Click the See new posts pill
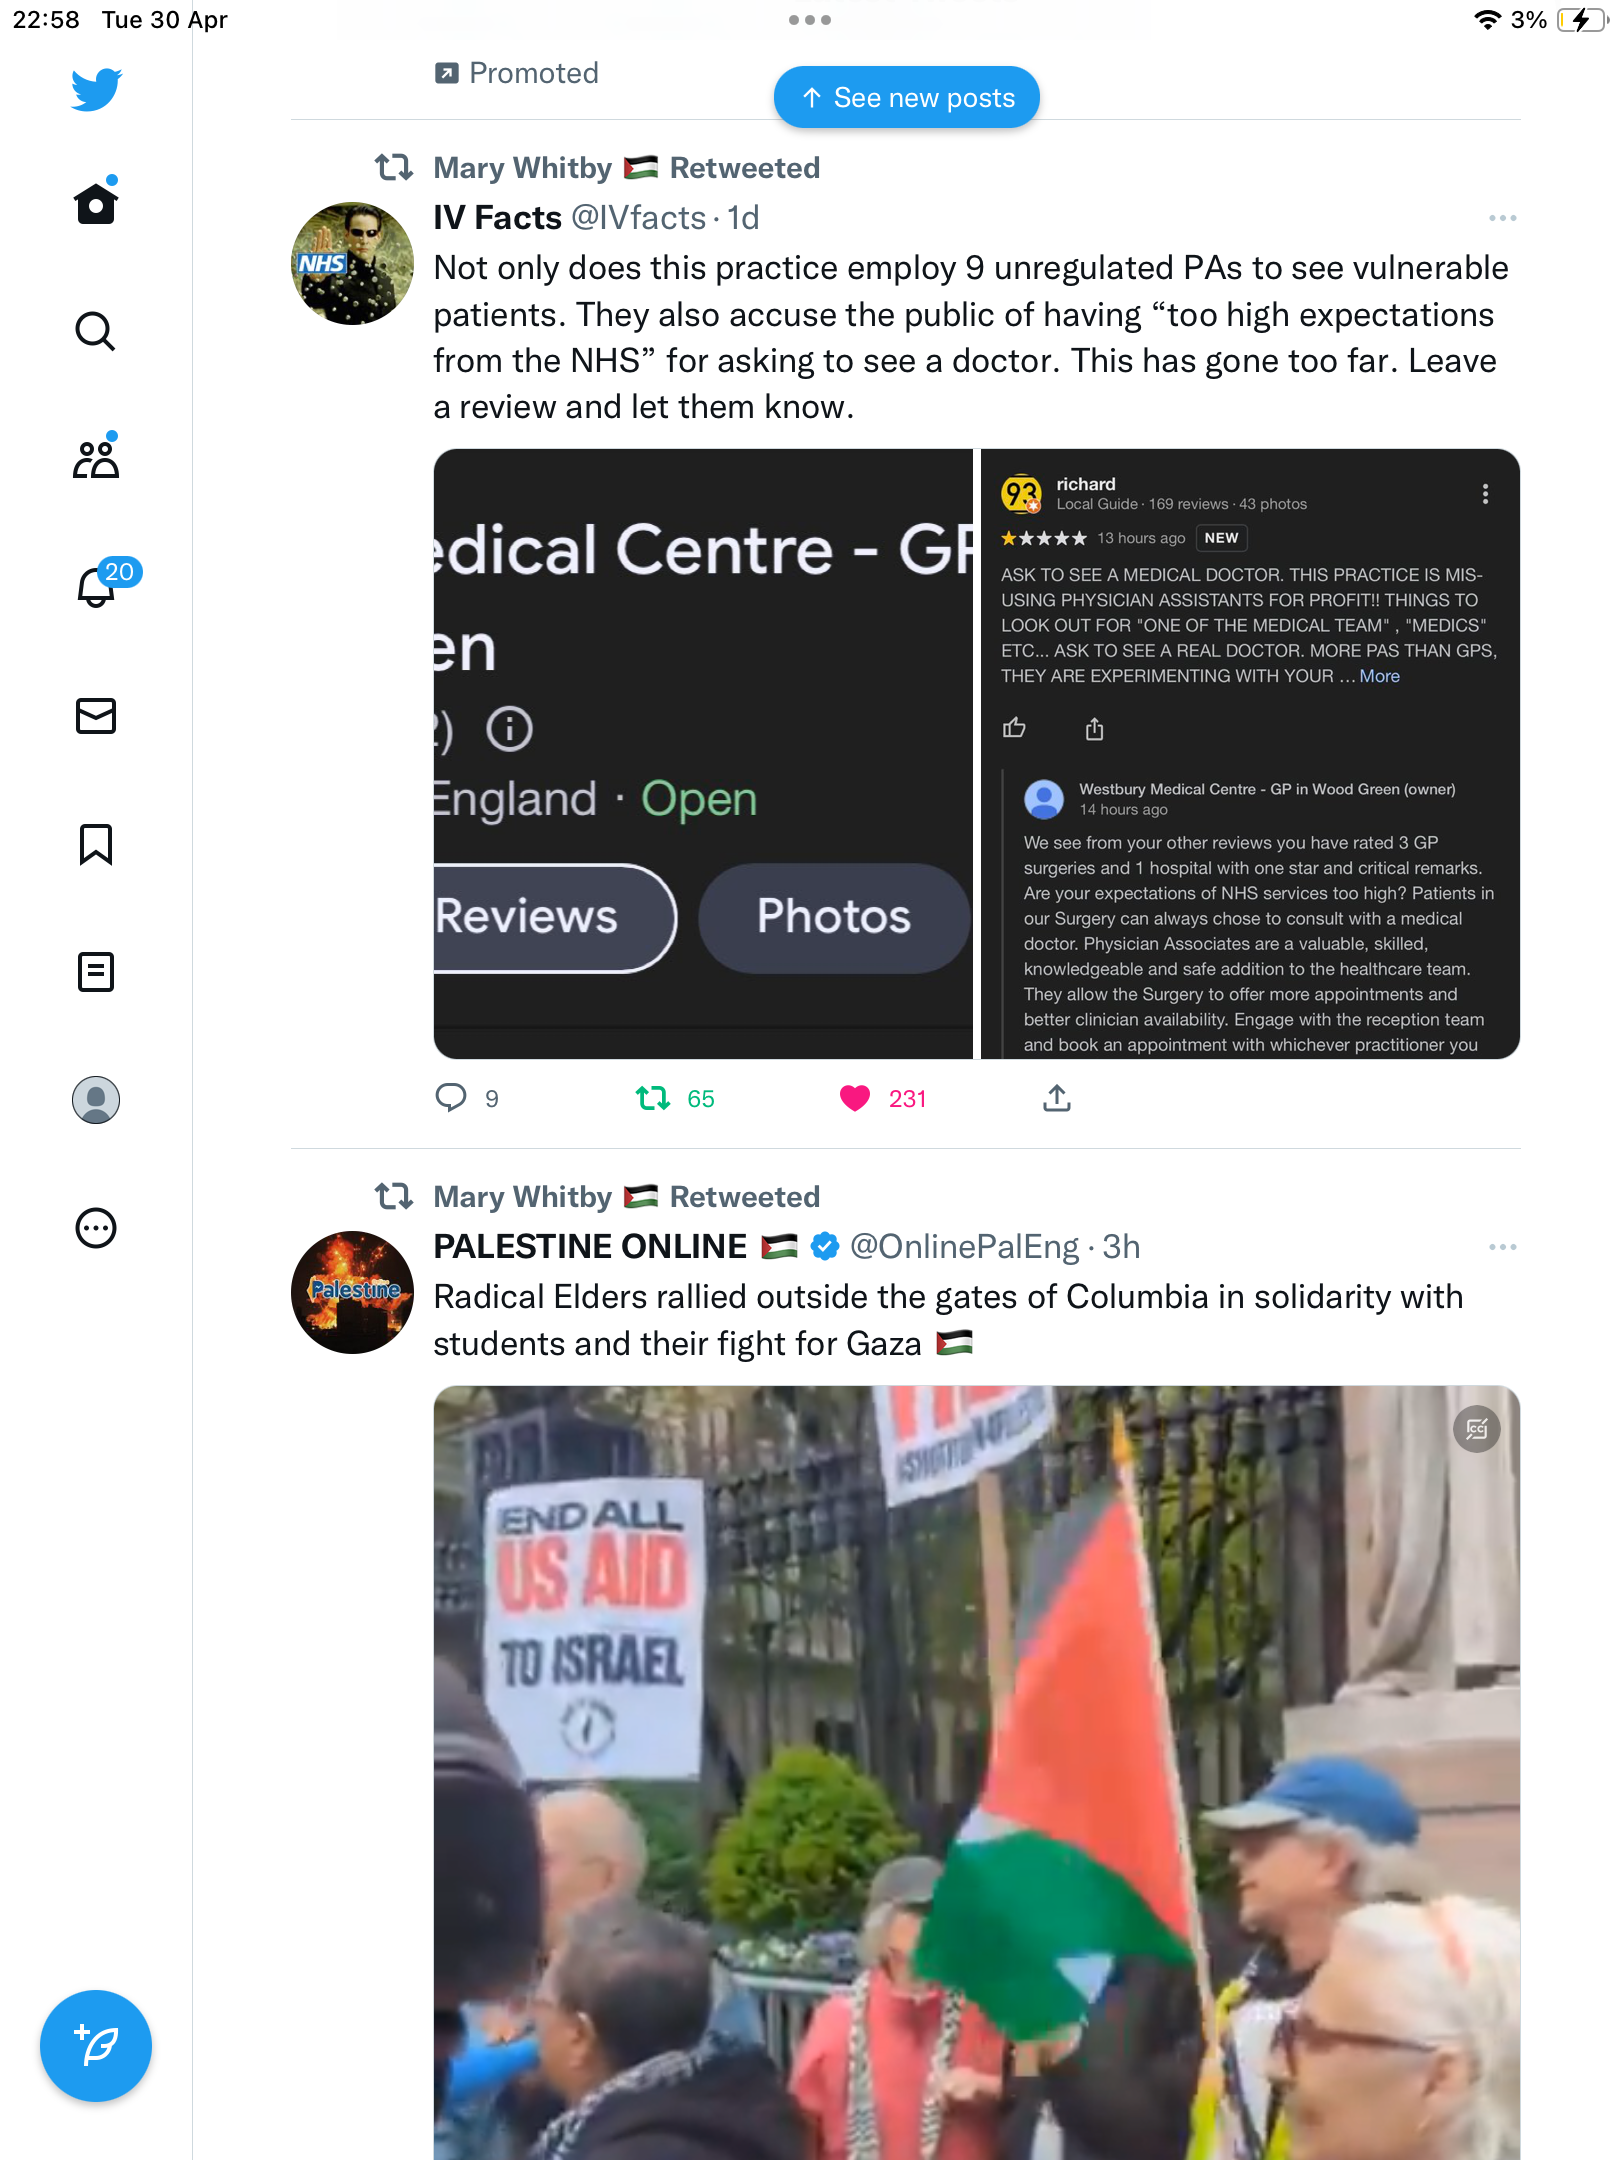The width and height of the screenshot is (1620, 2160). coord(907,98)
